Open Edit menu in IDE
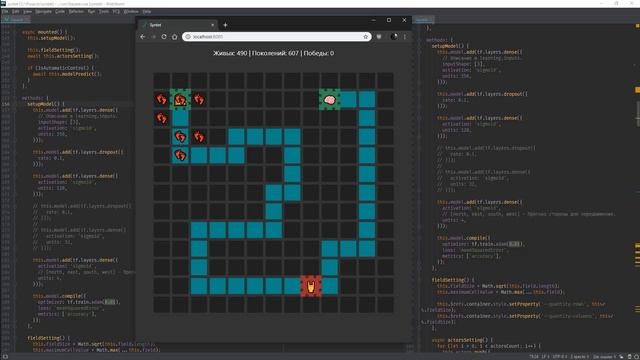Viewport: 640px width, 360px height. tap(16, 11)
